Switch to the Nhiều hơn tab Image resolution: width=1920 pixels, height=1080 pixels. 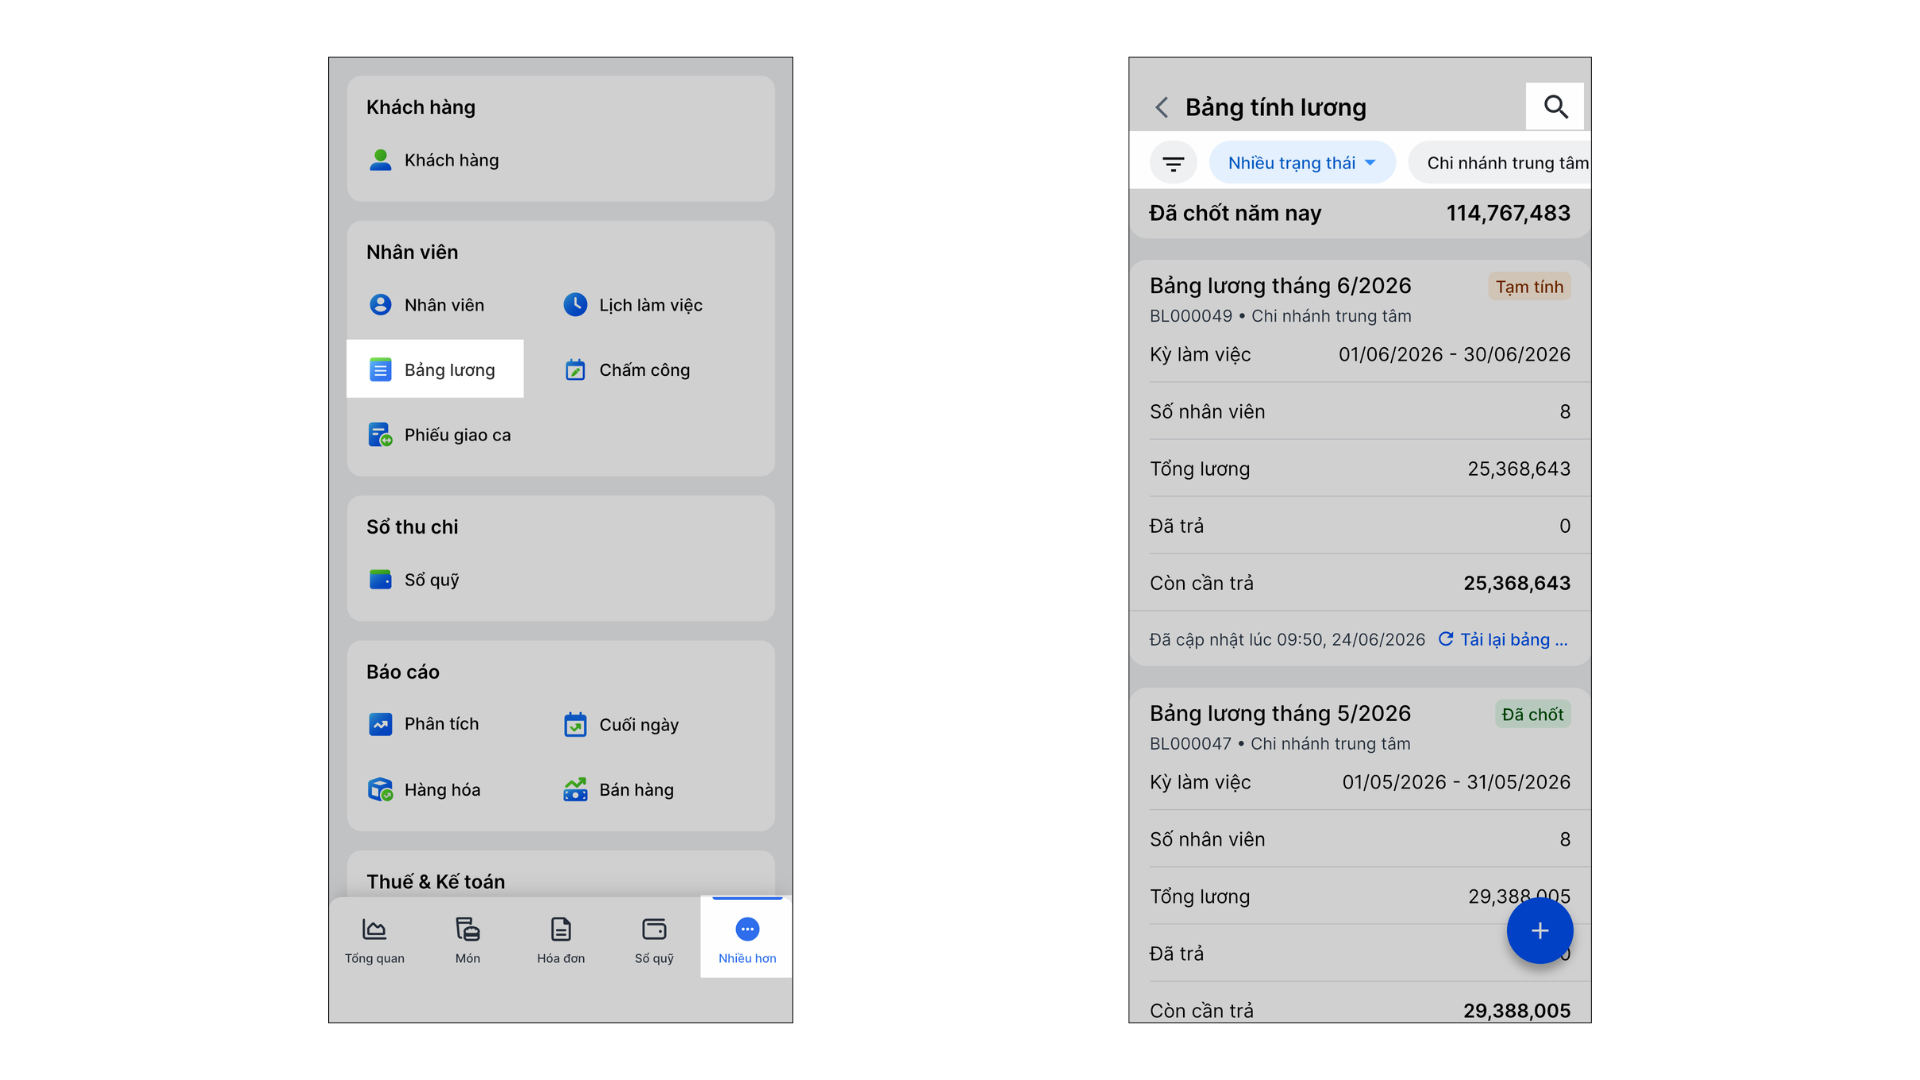[x=747, y=938]
